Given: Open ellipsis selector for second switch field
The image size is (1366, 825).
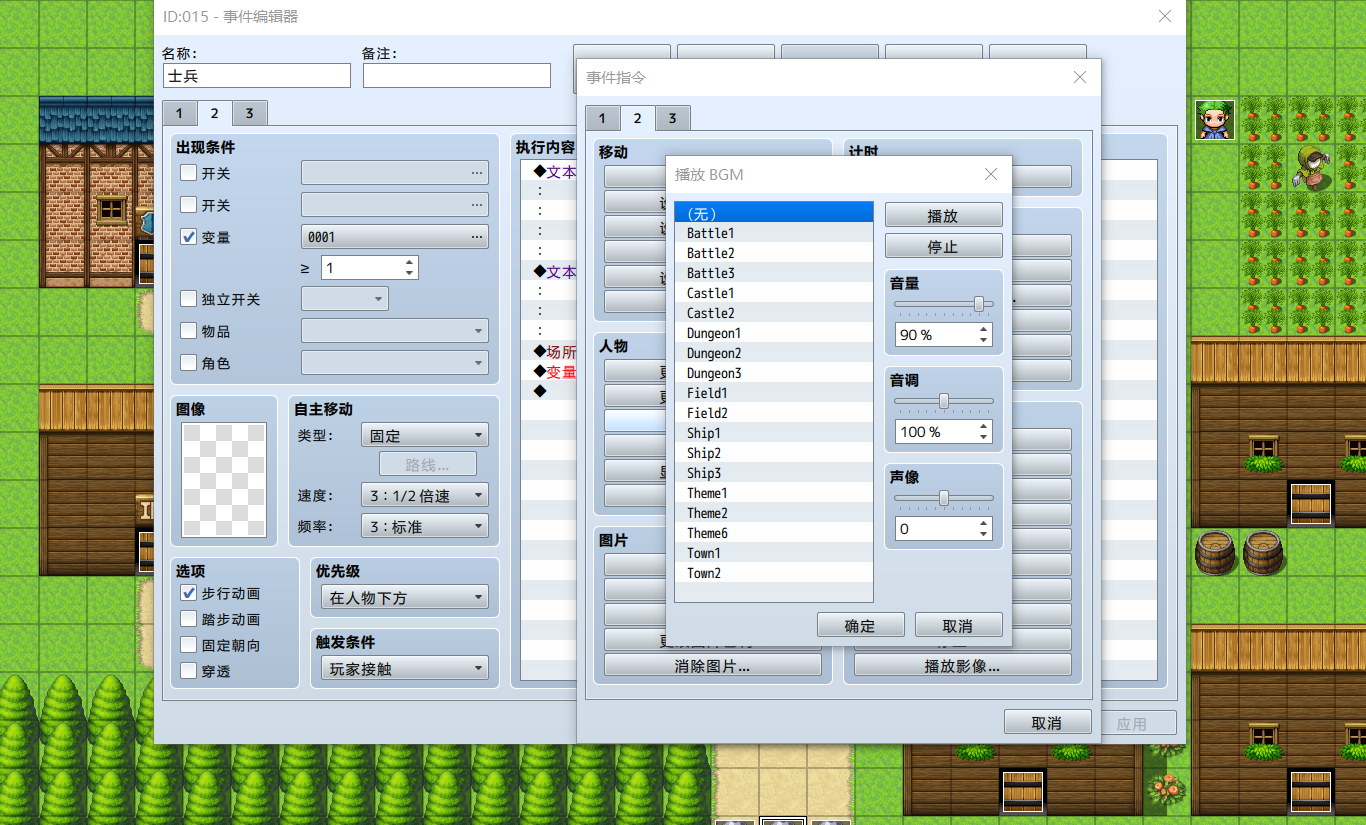Looking at the screenshot, I should pos(476,205).
